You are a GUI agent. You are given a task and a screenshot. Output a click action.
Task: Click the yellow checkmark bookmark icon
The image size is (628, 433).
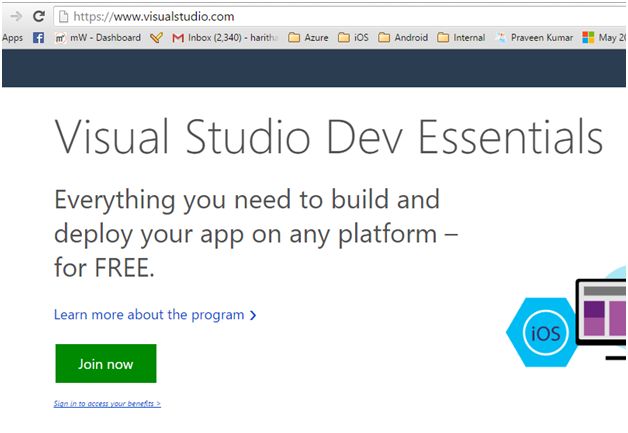click(x=156, y=38)
